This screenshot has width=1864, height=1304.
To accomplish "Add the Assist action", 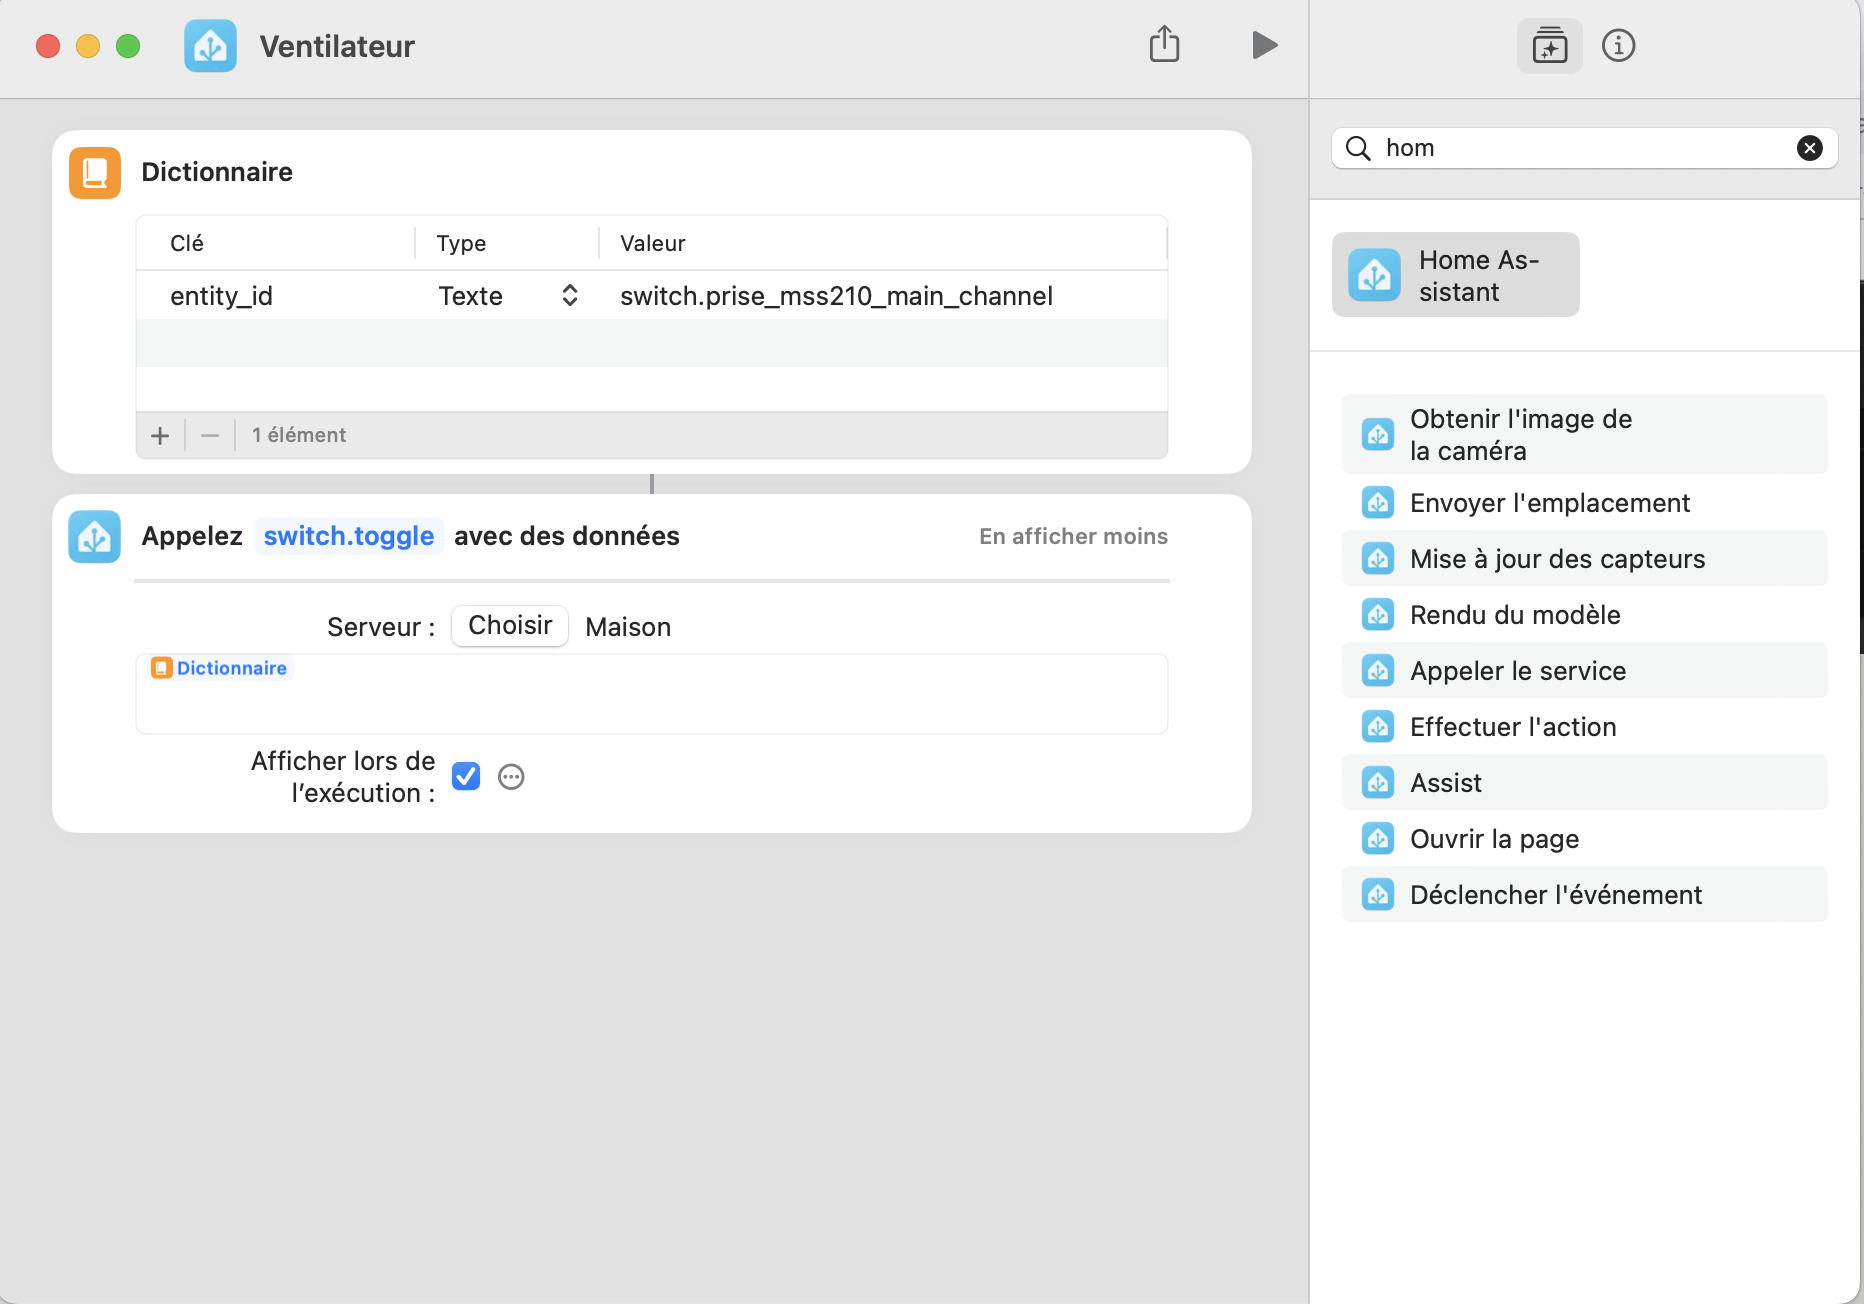I will tap(1584, 783).
